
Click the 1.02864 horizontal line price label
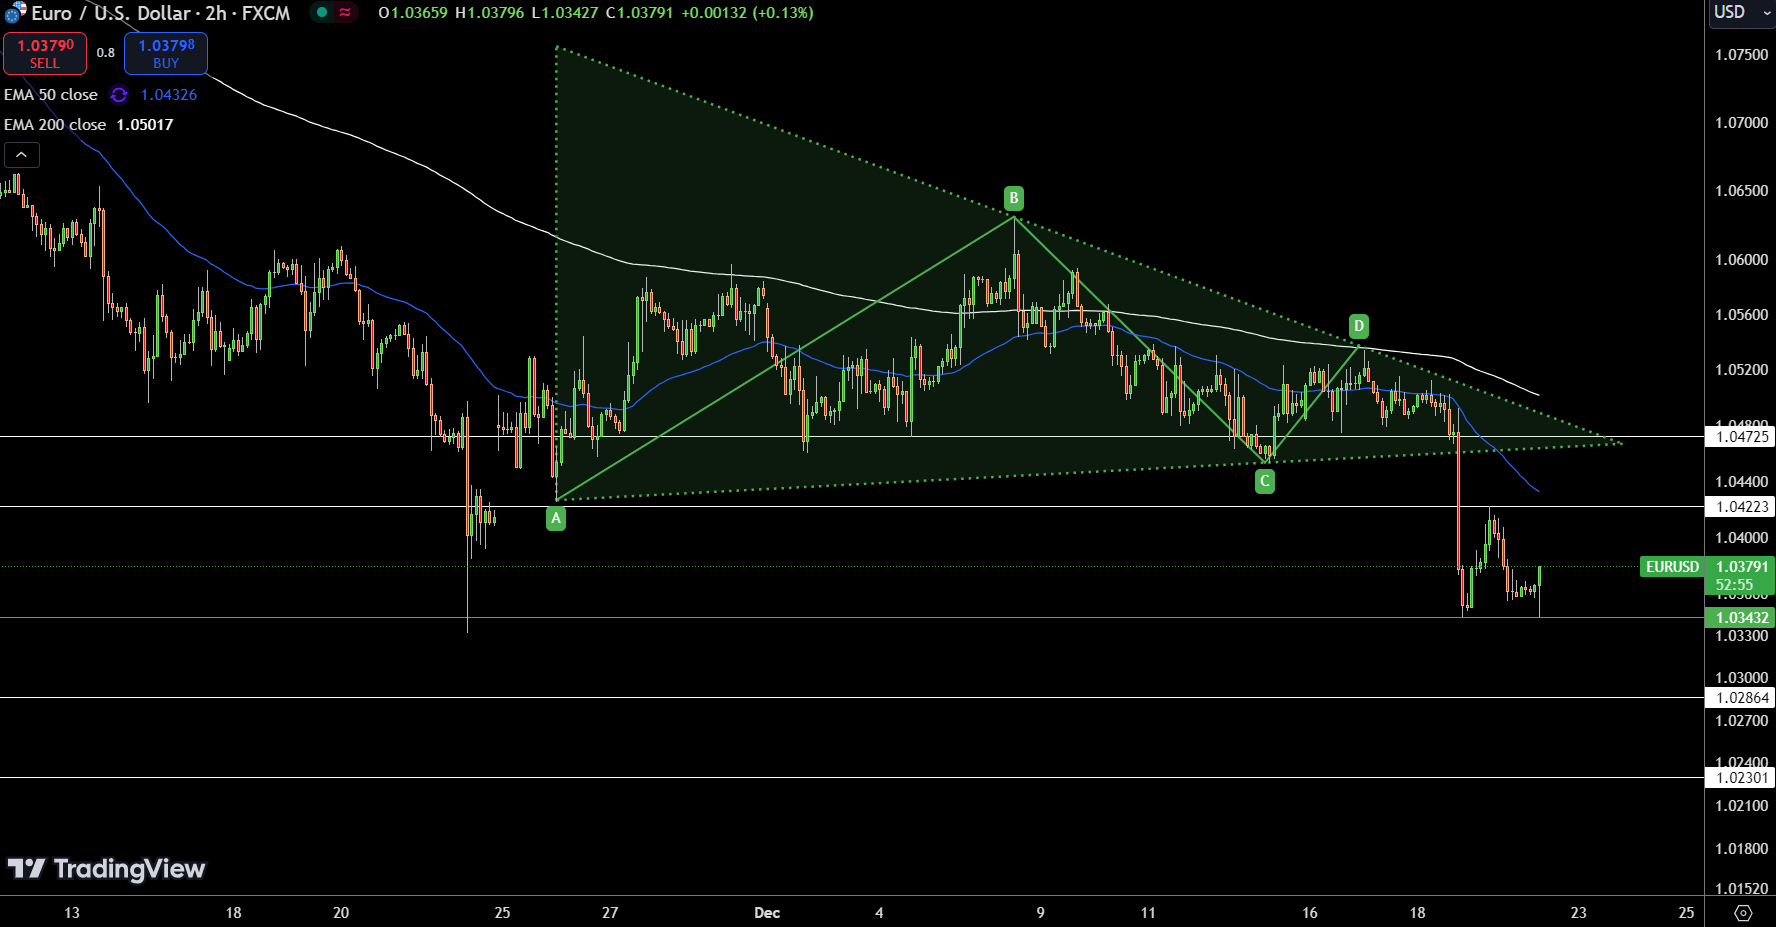(x=1741, y=698)
